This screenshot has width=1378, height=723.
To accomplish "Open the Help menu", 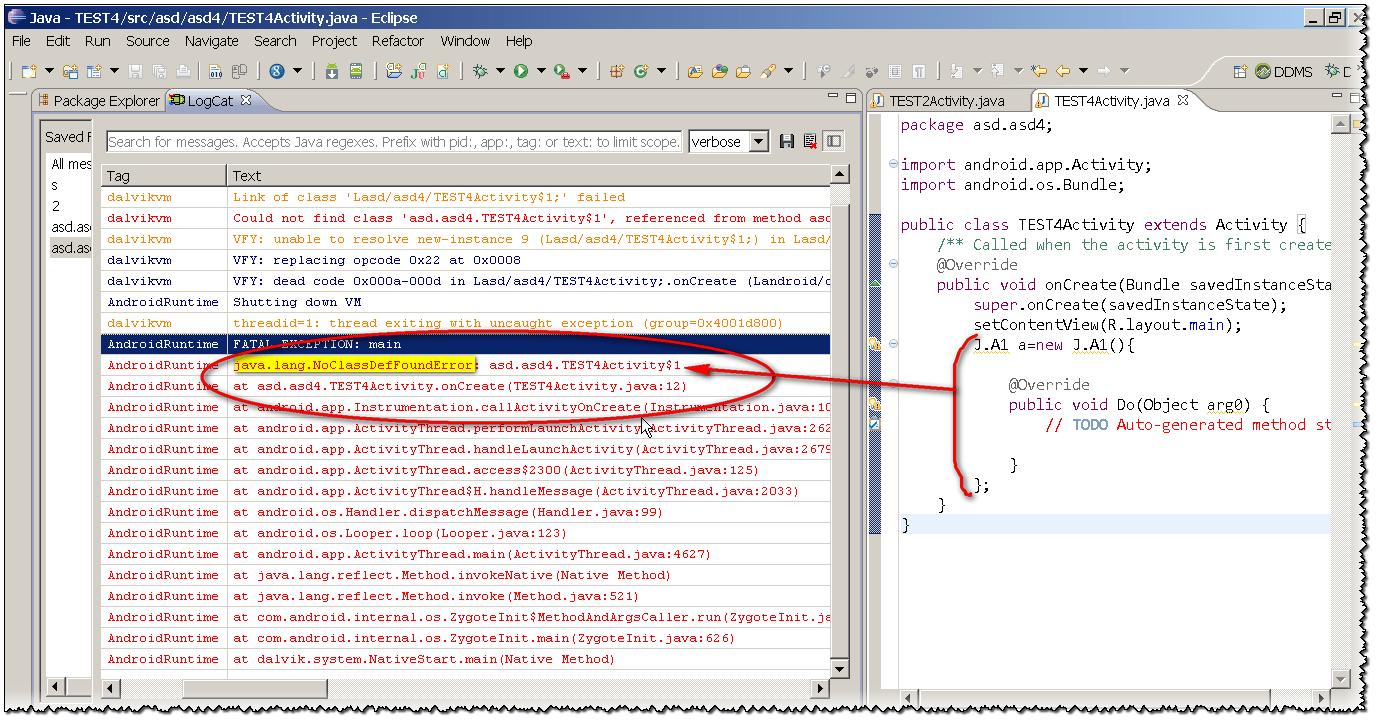I will tap(519, 41).
